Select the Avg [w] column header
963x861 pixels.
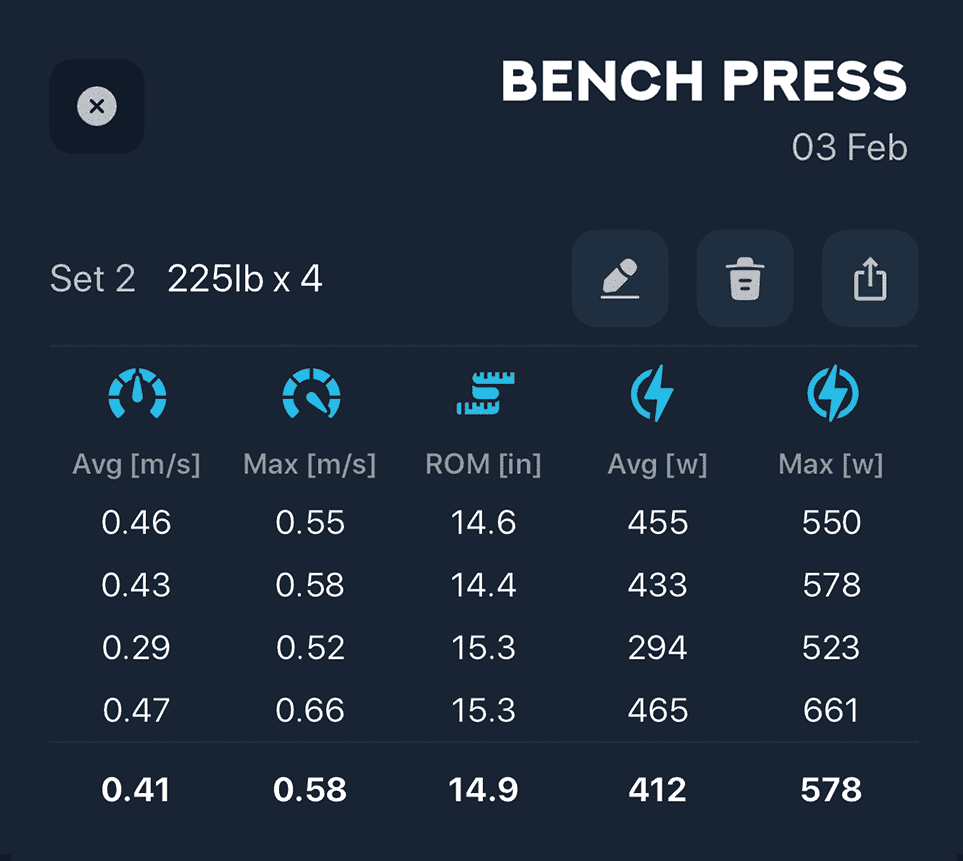(x=657, y=463)
